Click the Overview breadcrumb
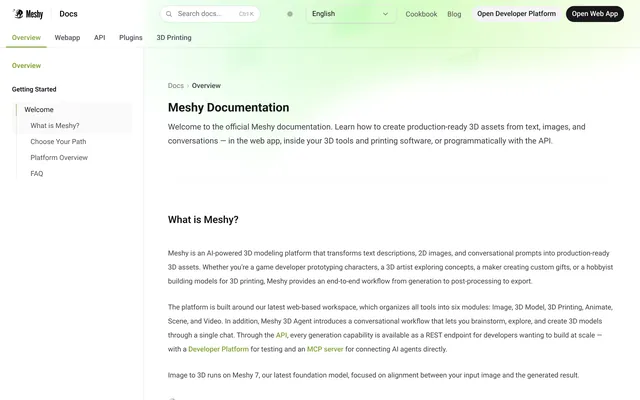 pos(206,86)
